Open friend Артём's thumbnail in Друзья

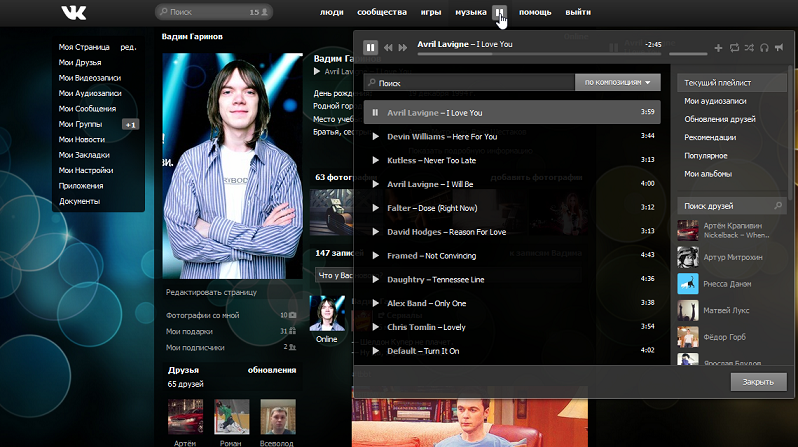185,416
